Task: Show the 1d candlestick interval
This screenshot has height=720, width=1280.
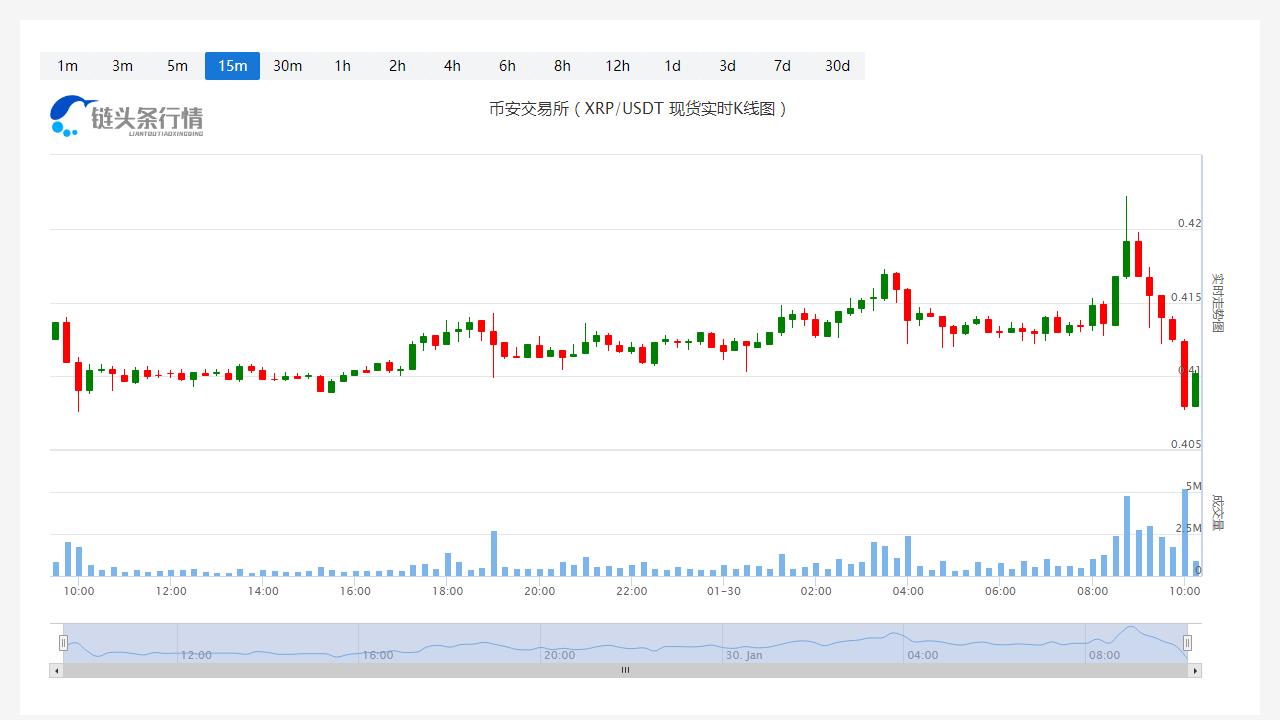Action: (672, 66)
